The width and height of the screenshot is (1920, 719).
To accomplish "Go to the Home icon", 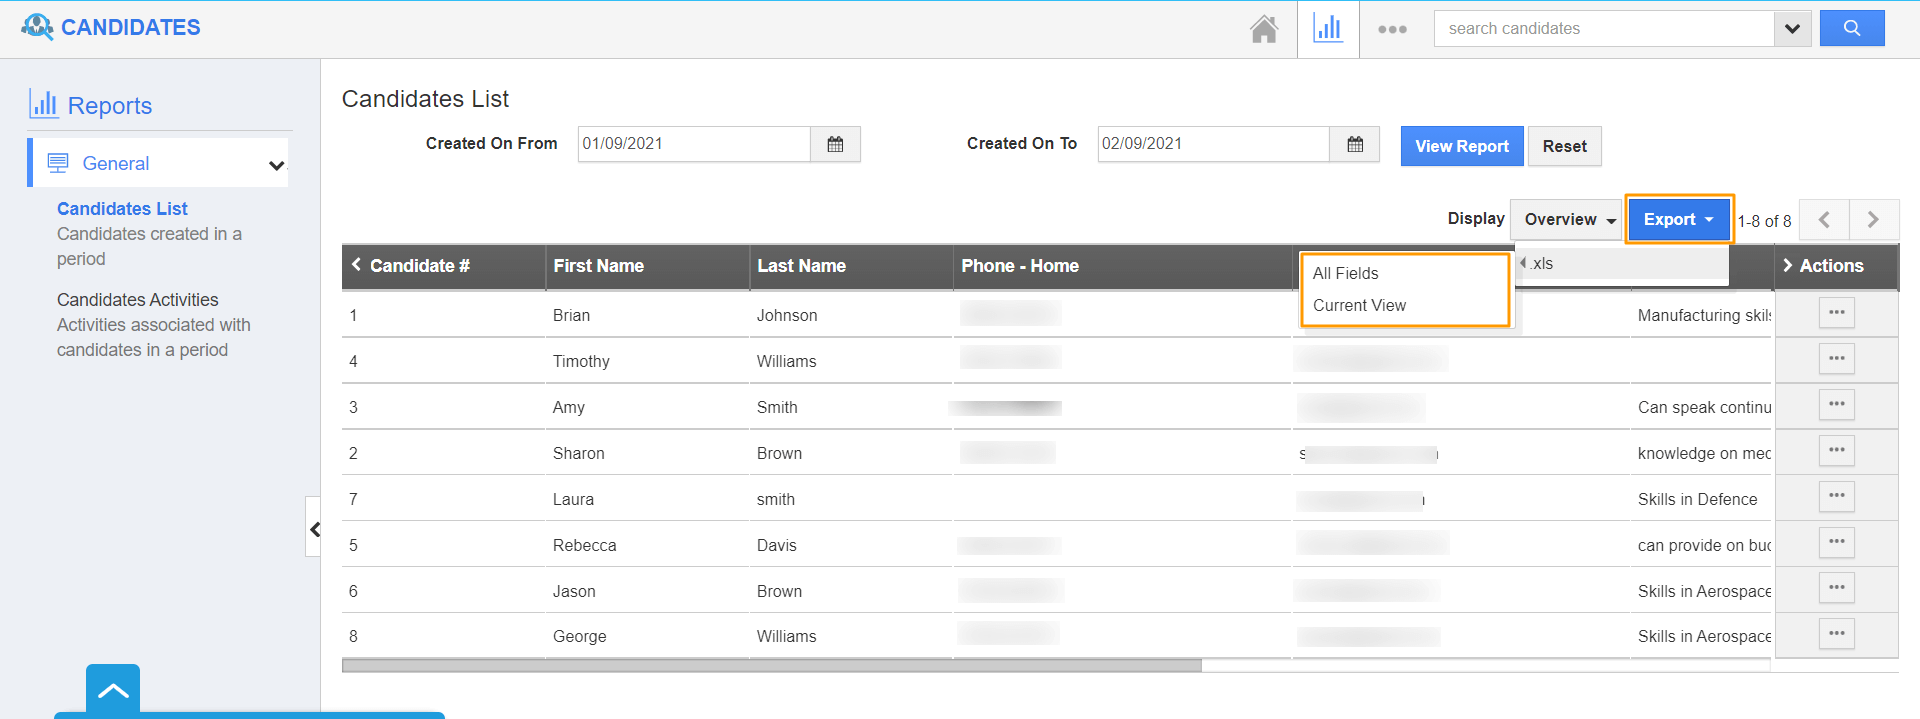I will (1264, 29).
